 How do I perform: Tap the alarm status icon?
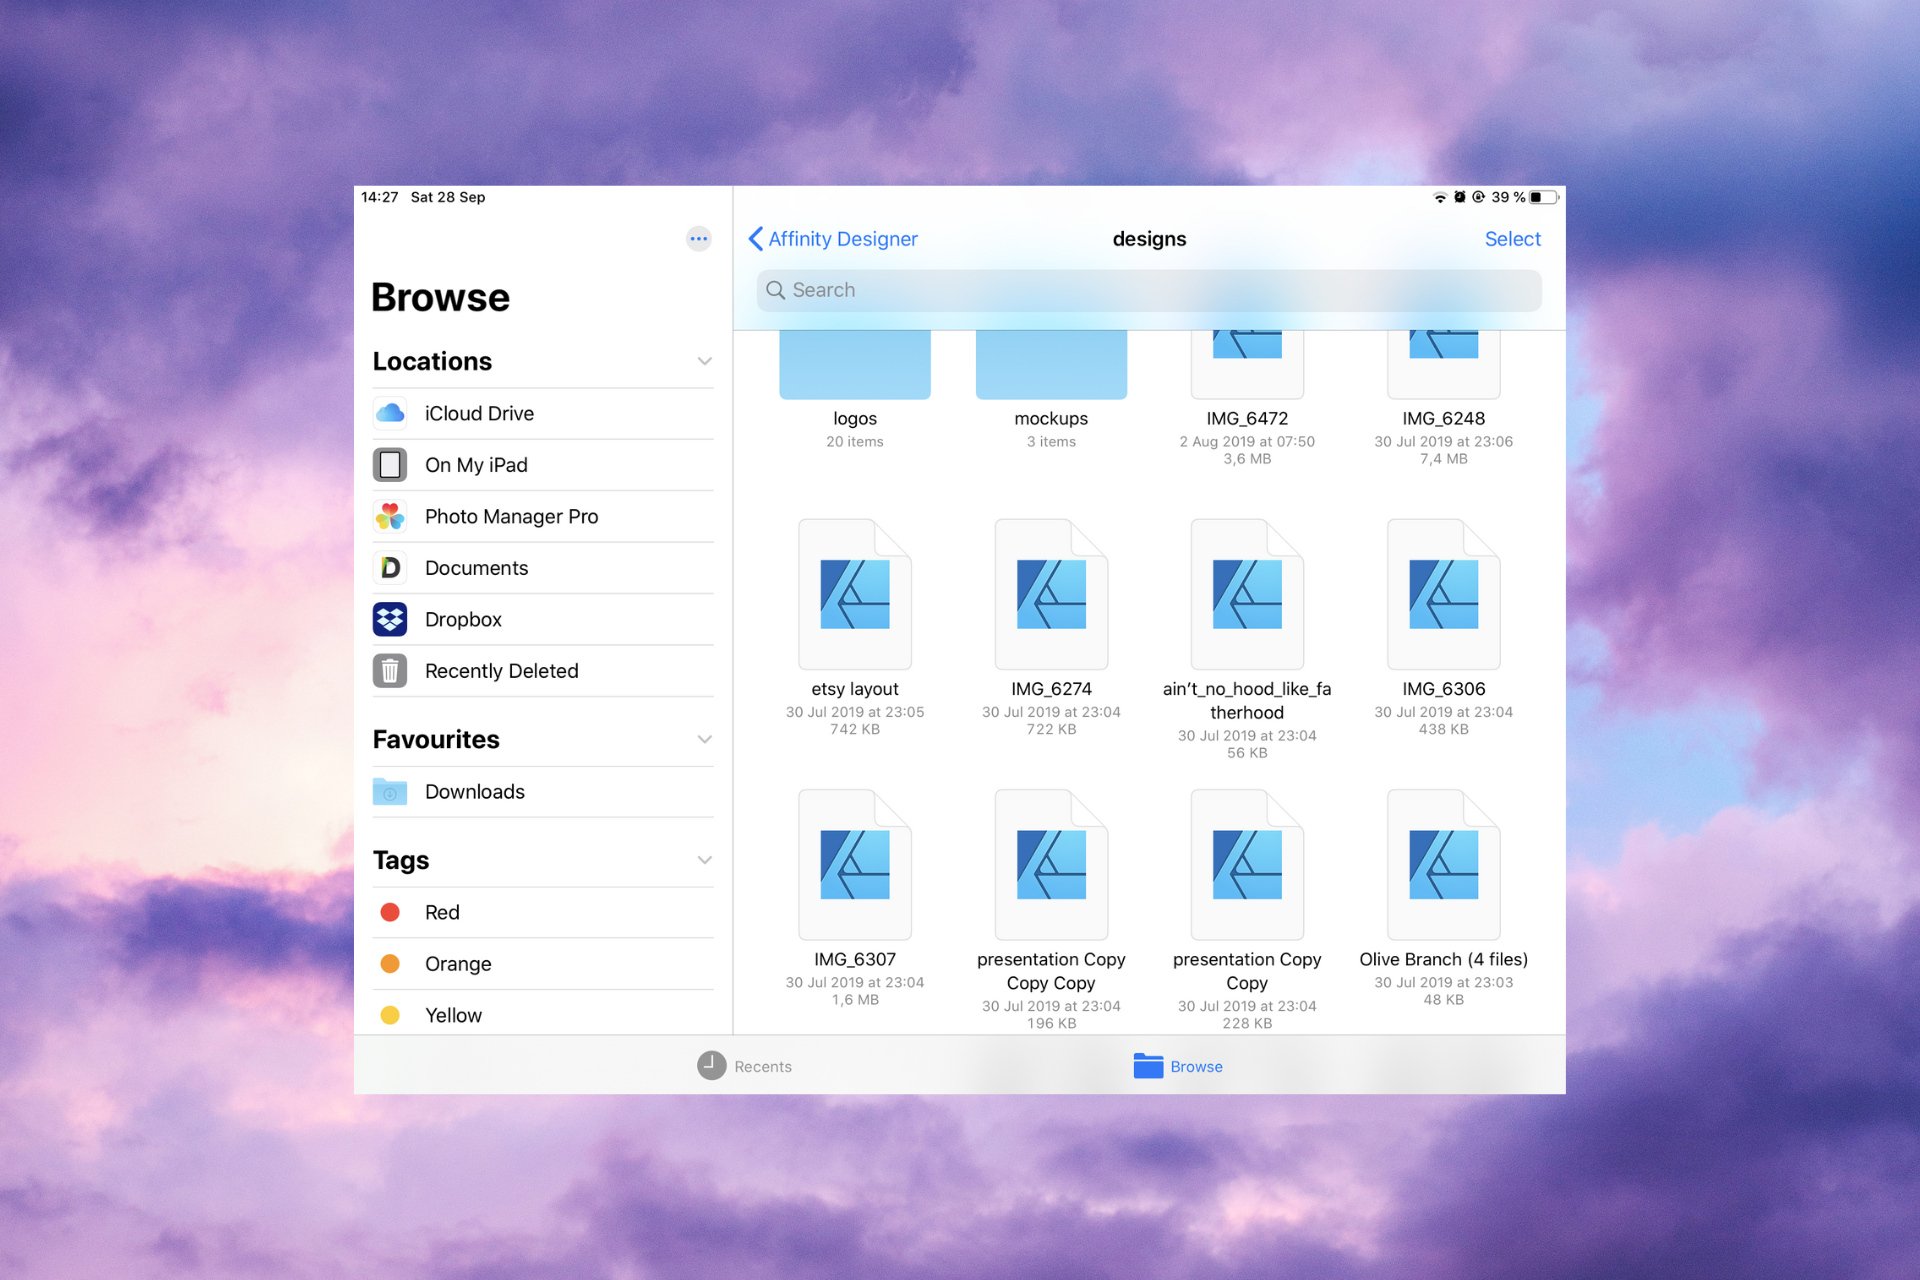[1459, 197]
